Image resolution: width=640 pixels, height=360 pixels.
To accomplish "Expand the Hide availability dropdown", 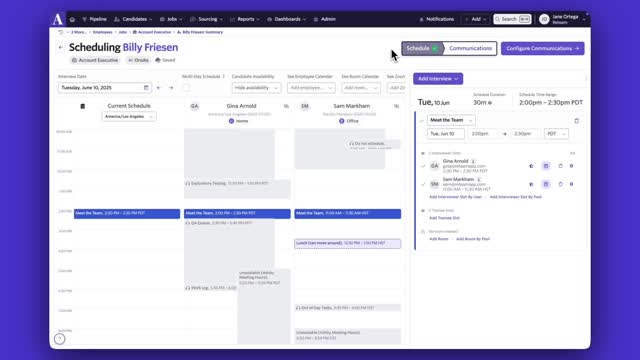I will pyautogui.click(x=256, y=88).
